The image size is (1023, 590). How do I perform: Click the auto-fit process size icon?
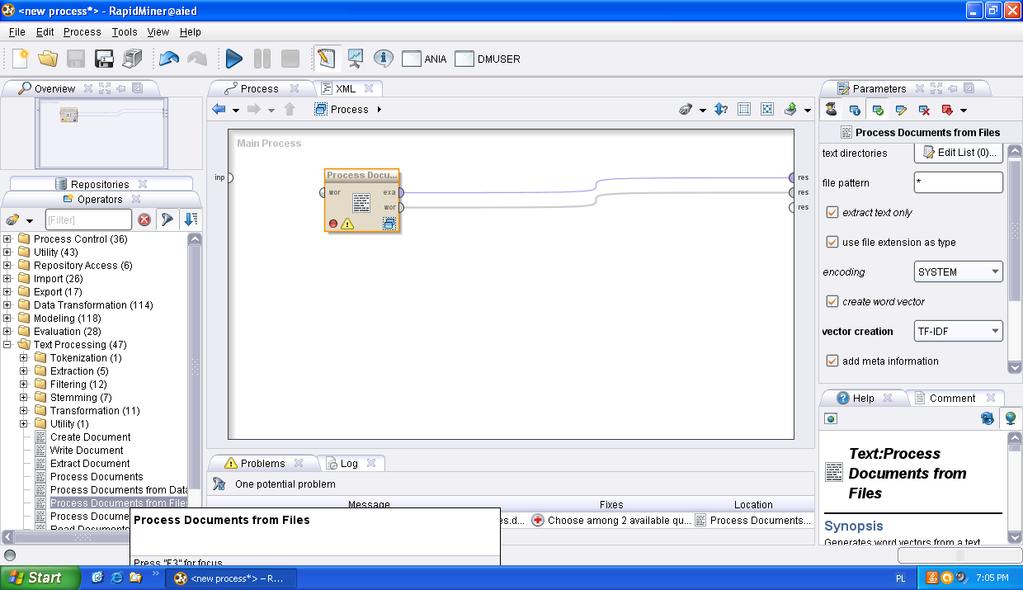point(767,109)
